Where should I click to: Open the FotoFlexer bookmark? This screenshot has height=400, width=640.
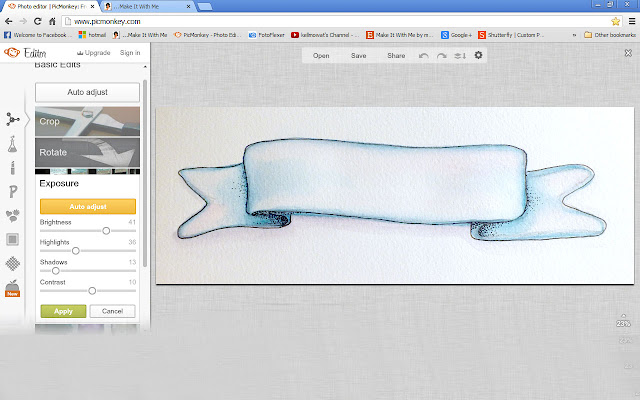(267, 35)
